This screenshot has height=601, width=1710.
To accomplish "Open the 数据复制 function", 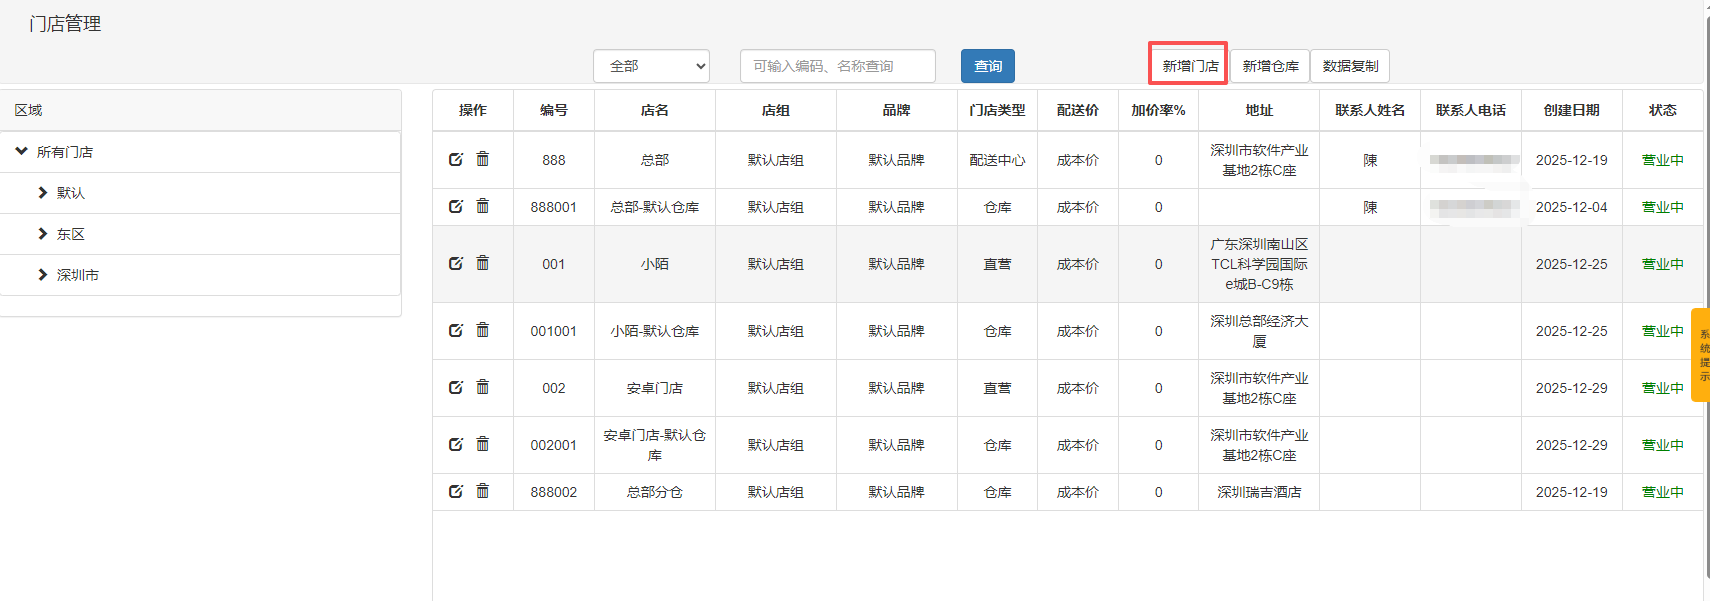I will pyautogui.click(x=1350, y=66).
